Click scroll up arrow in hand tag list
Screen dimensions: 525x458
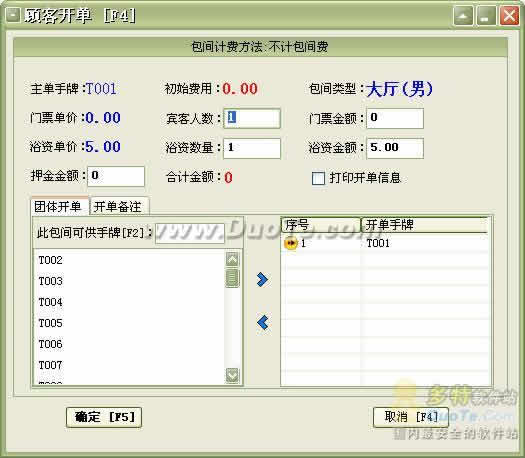[x=232, y=259]
